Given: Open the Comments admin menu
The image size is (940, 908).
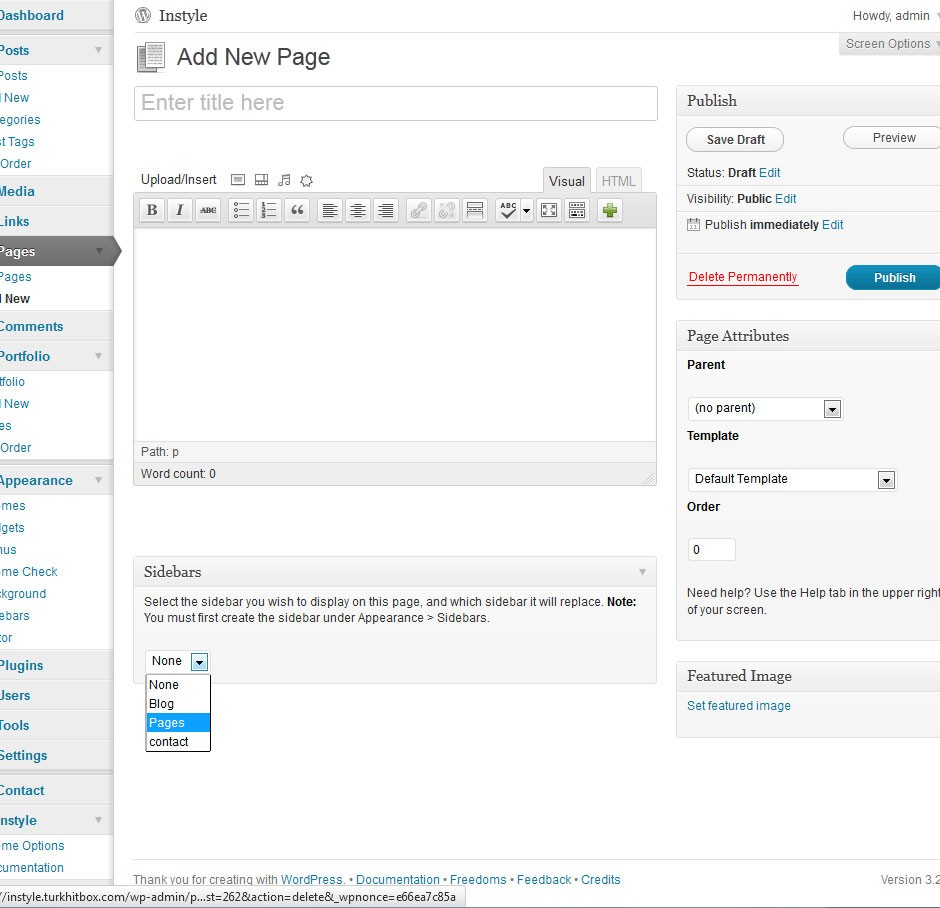Looking at the screenshot, I should [31, 327].
